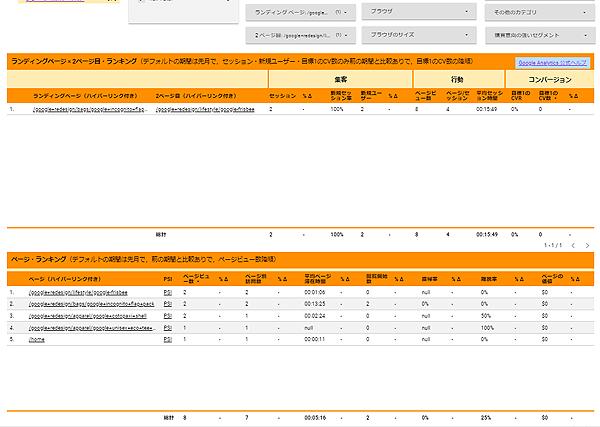Select the 50% exit rate value
The height and width of the screenshot is (427, 600).
click(486, 316)
